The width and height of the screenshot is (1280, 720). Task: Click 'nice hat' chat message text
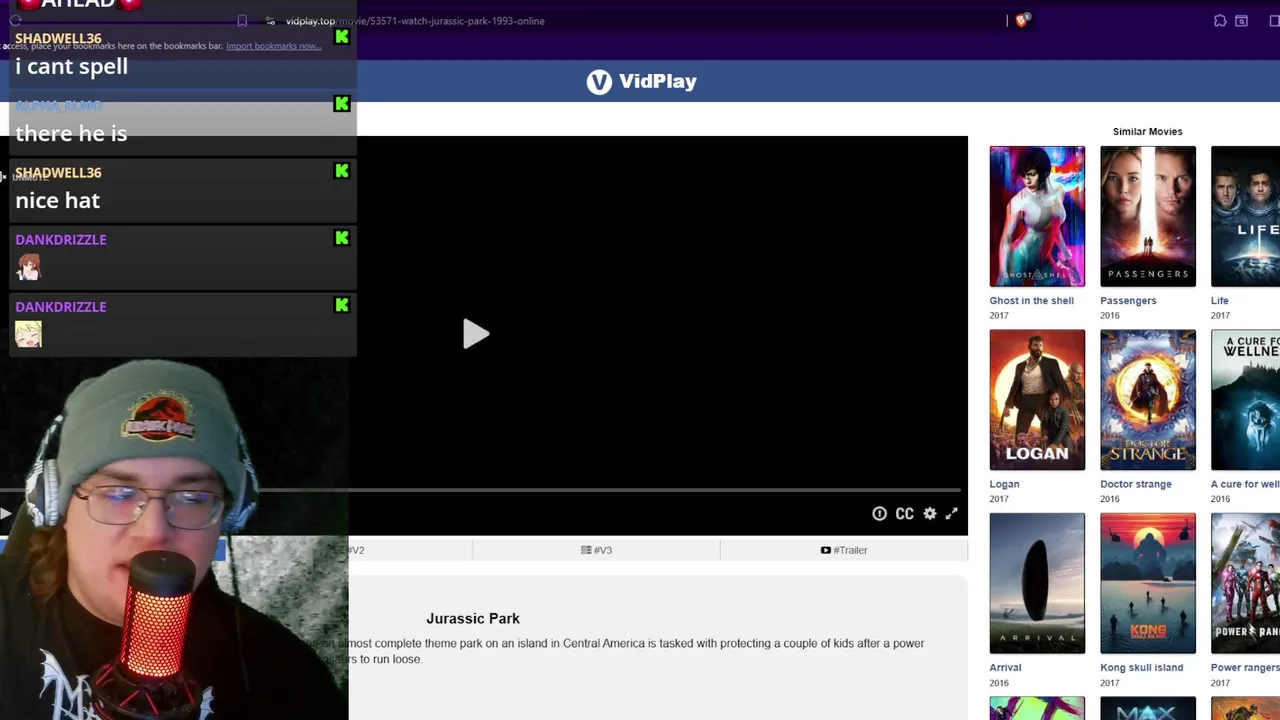(x=57, y=200)
